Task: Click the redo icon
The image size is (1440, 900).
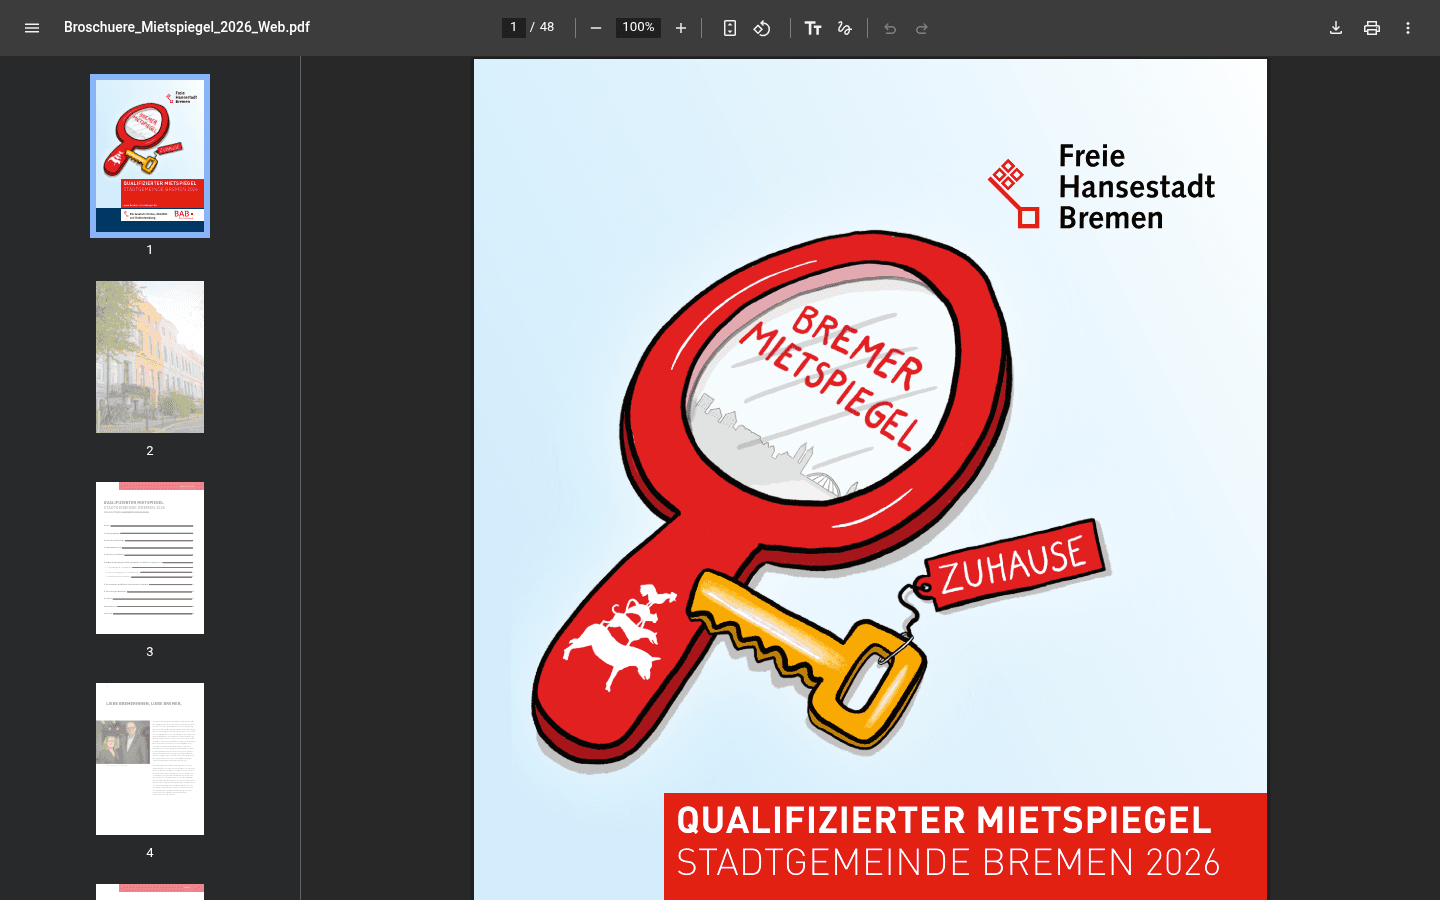Action: (x=922, y=28)
